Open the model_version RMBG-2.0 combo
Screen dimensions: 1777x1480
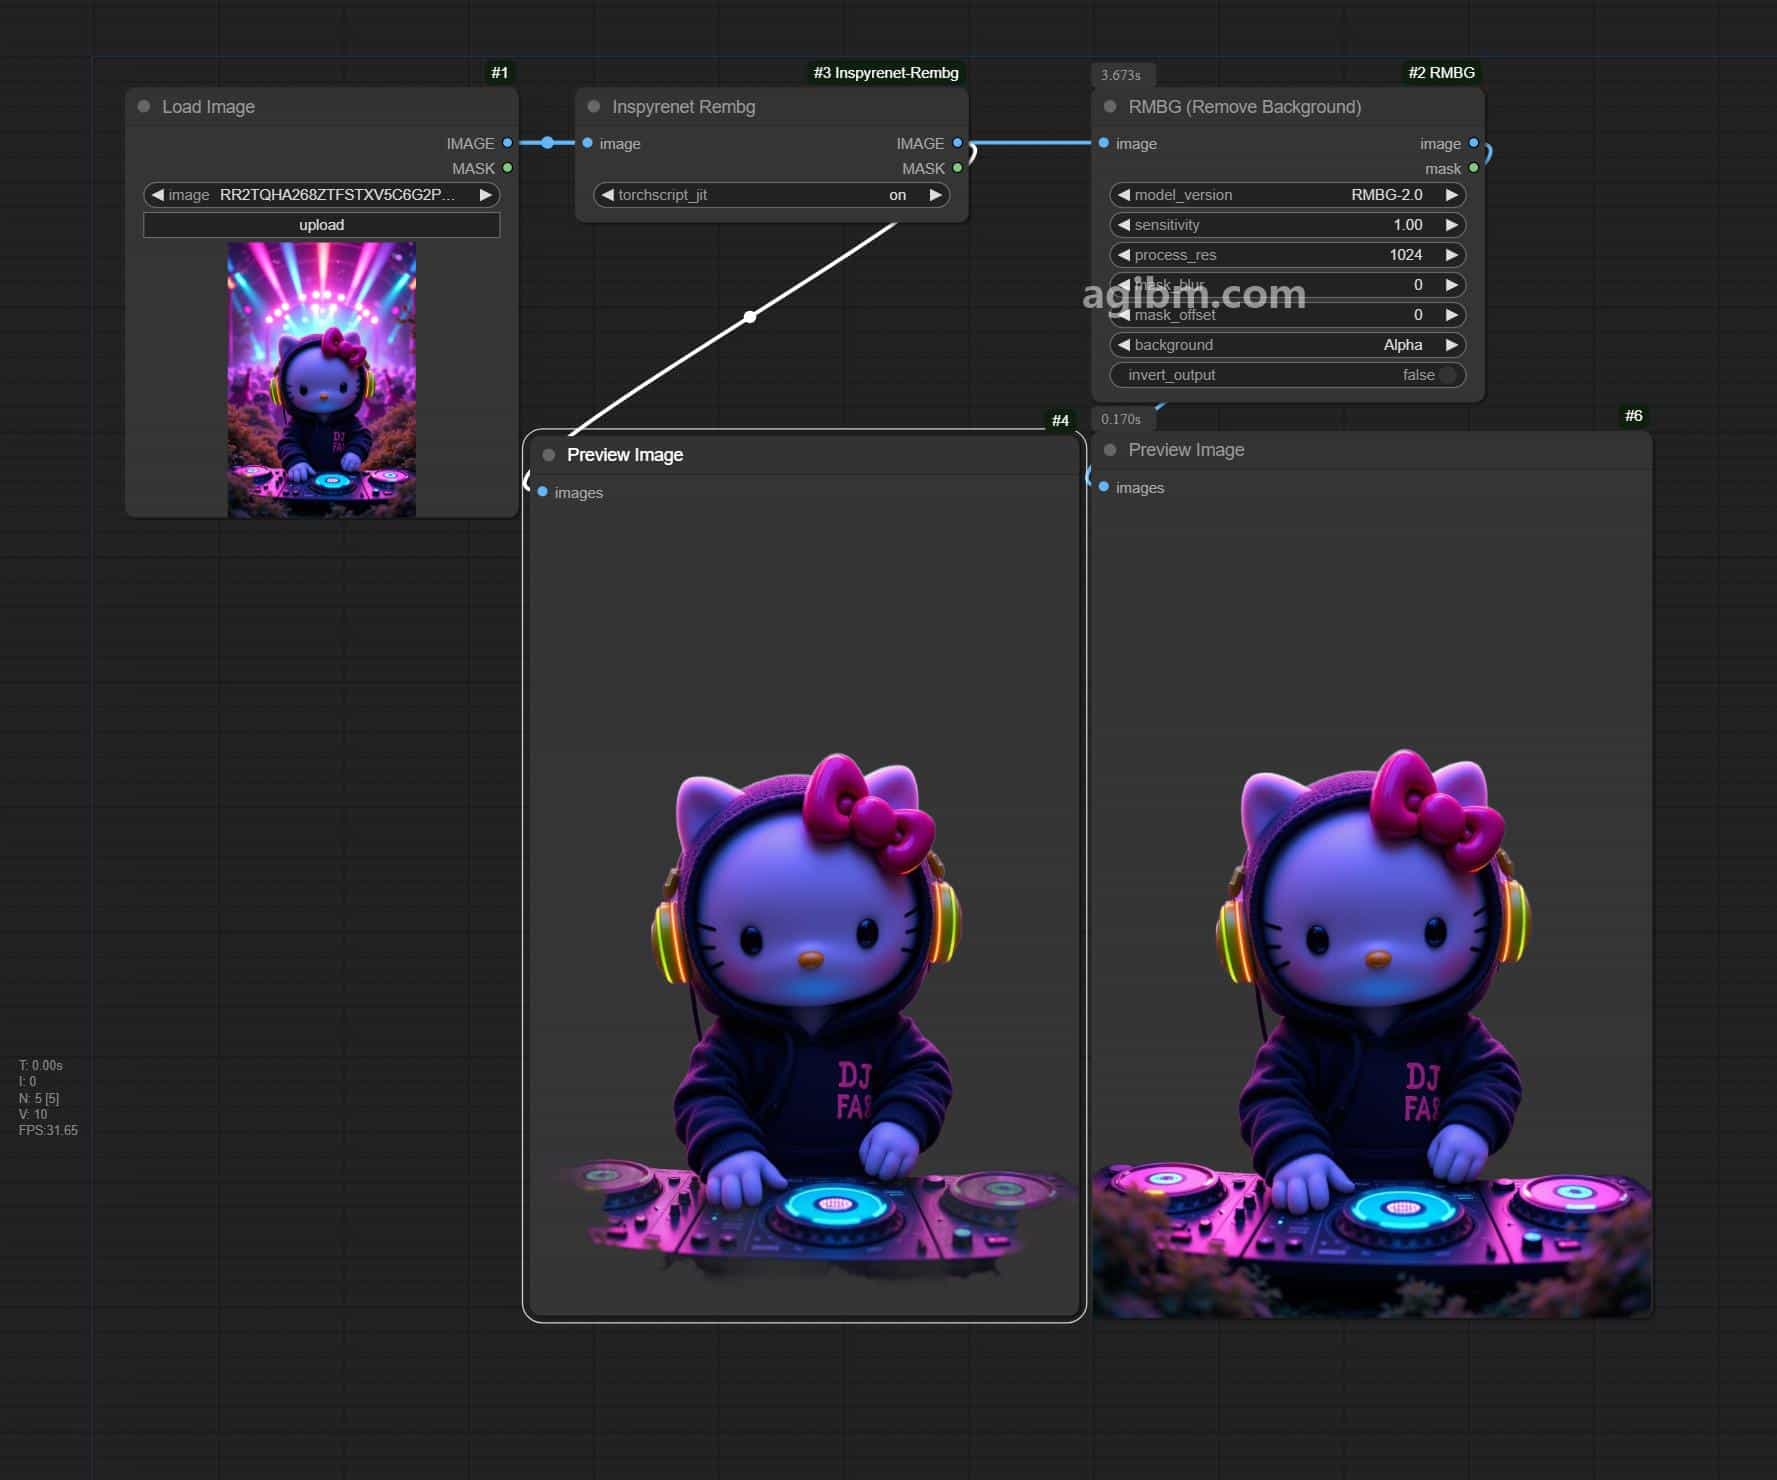tap(1288, 195)
